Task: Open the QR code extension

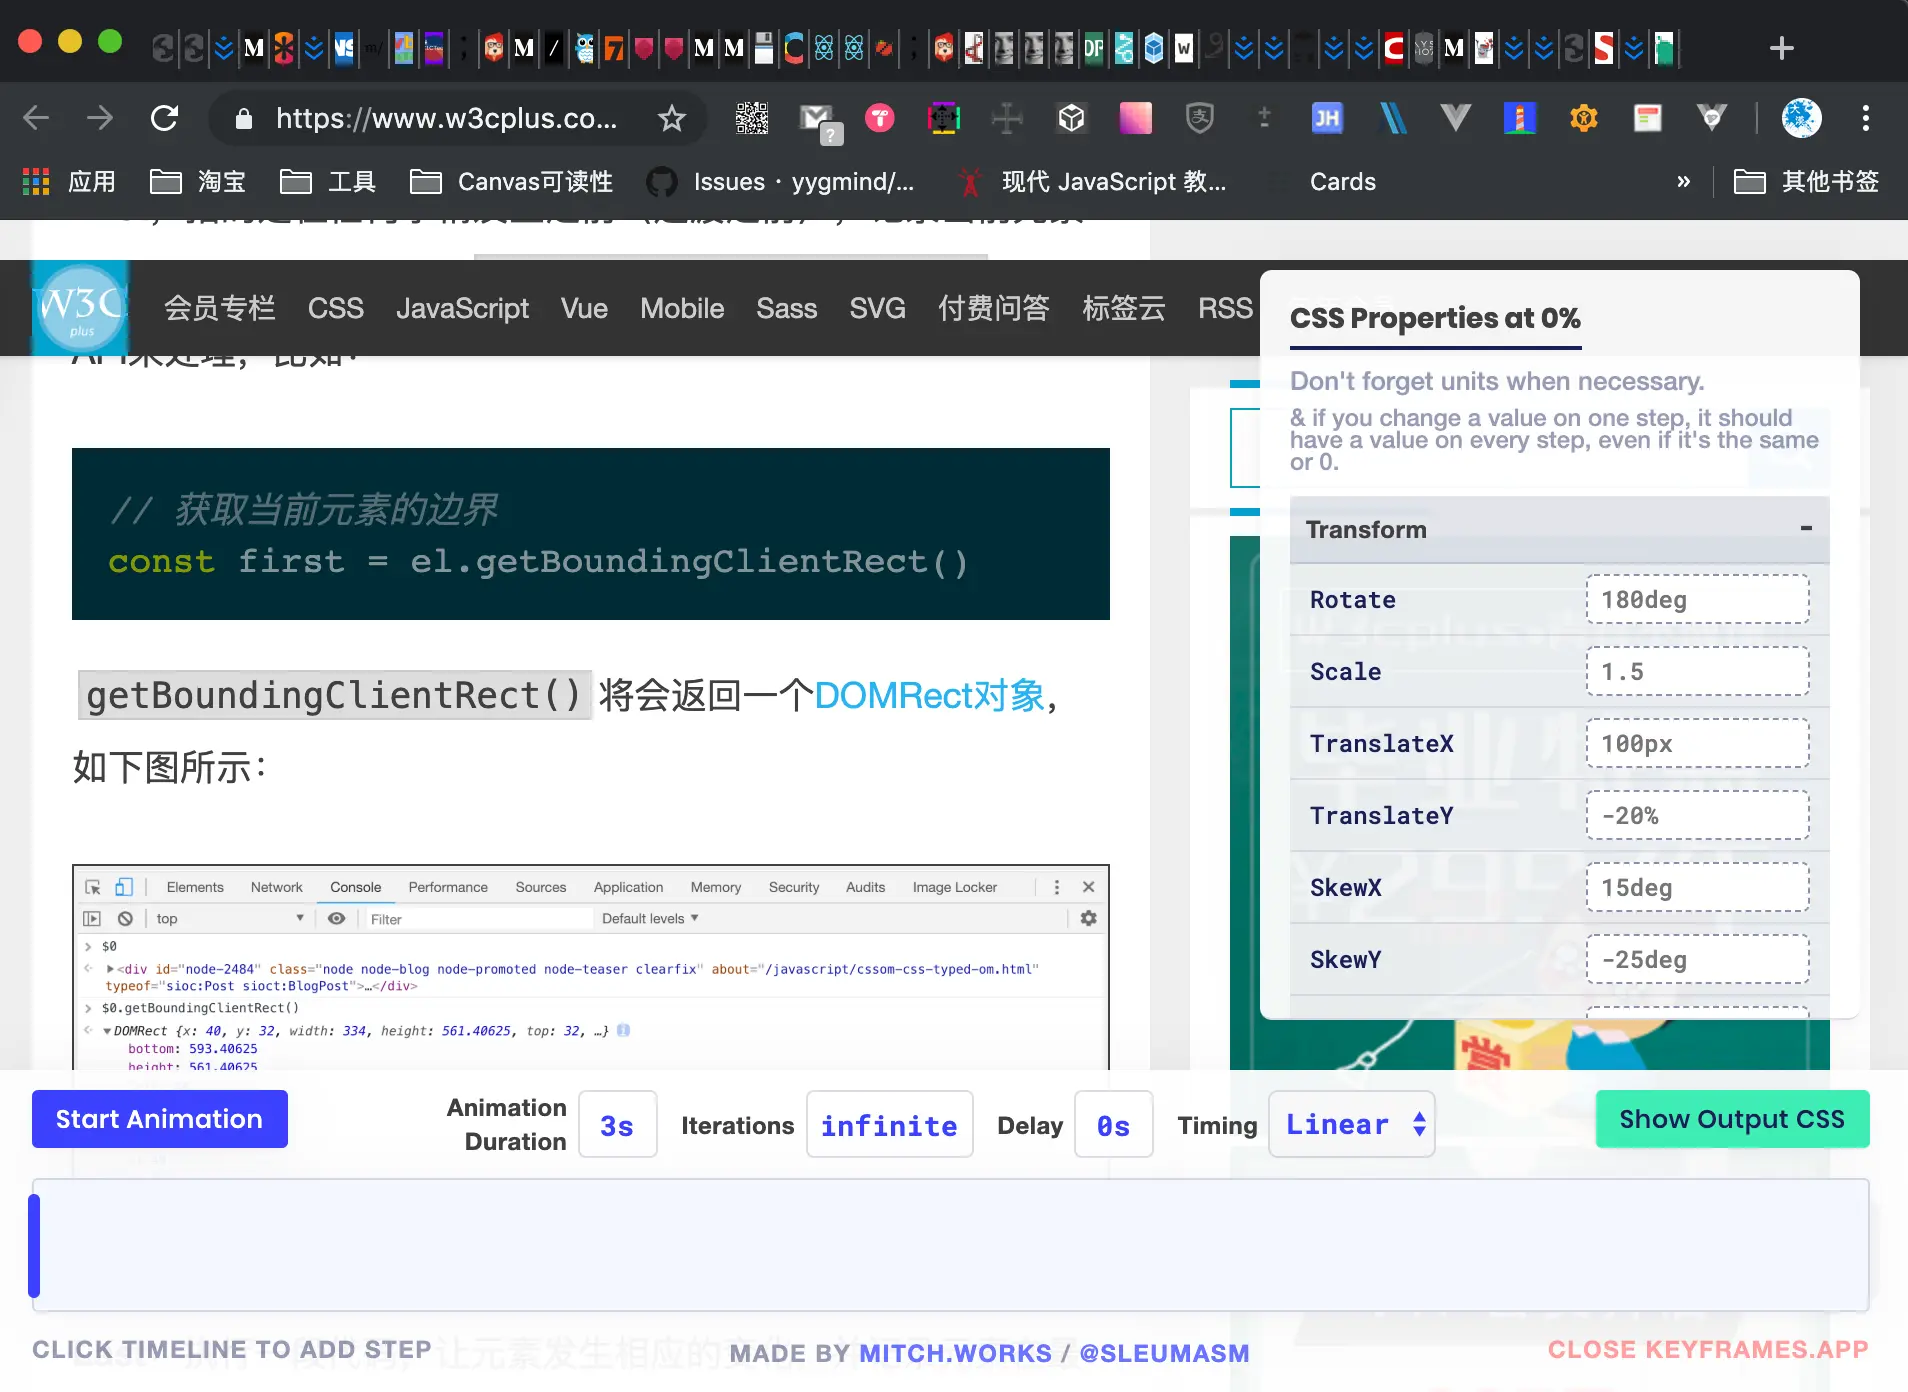Action: (x=752, y=118)
